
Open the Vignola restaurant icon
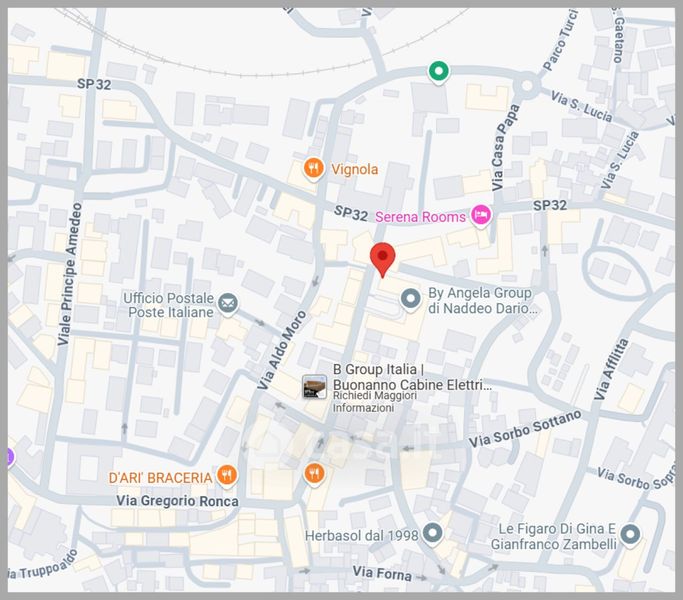[314, 169]
